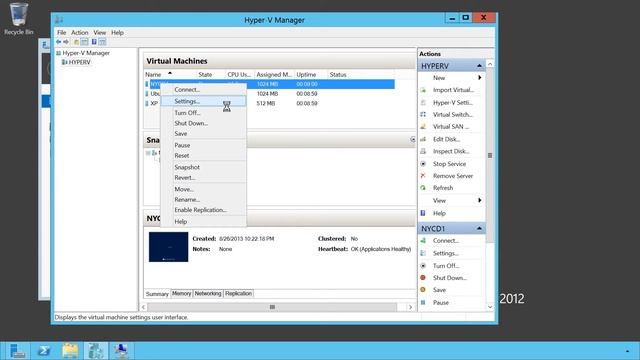Choose Connect from the context menu

[x=203, y=90]
